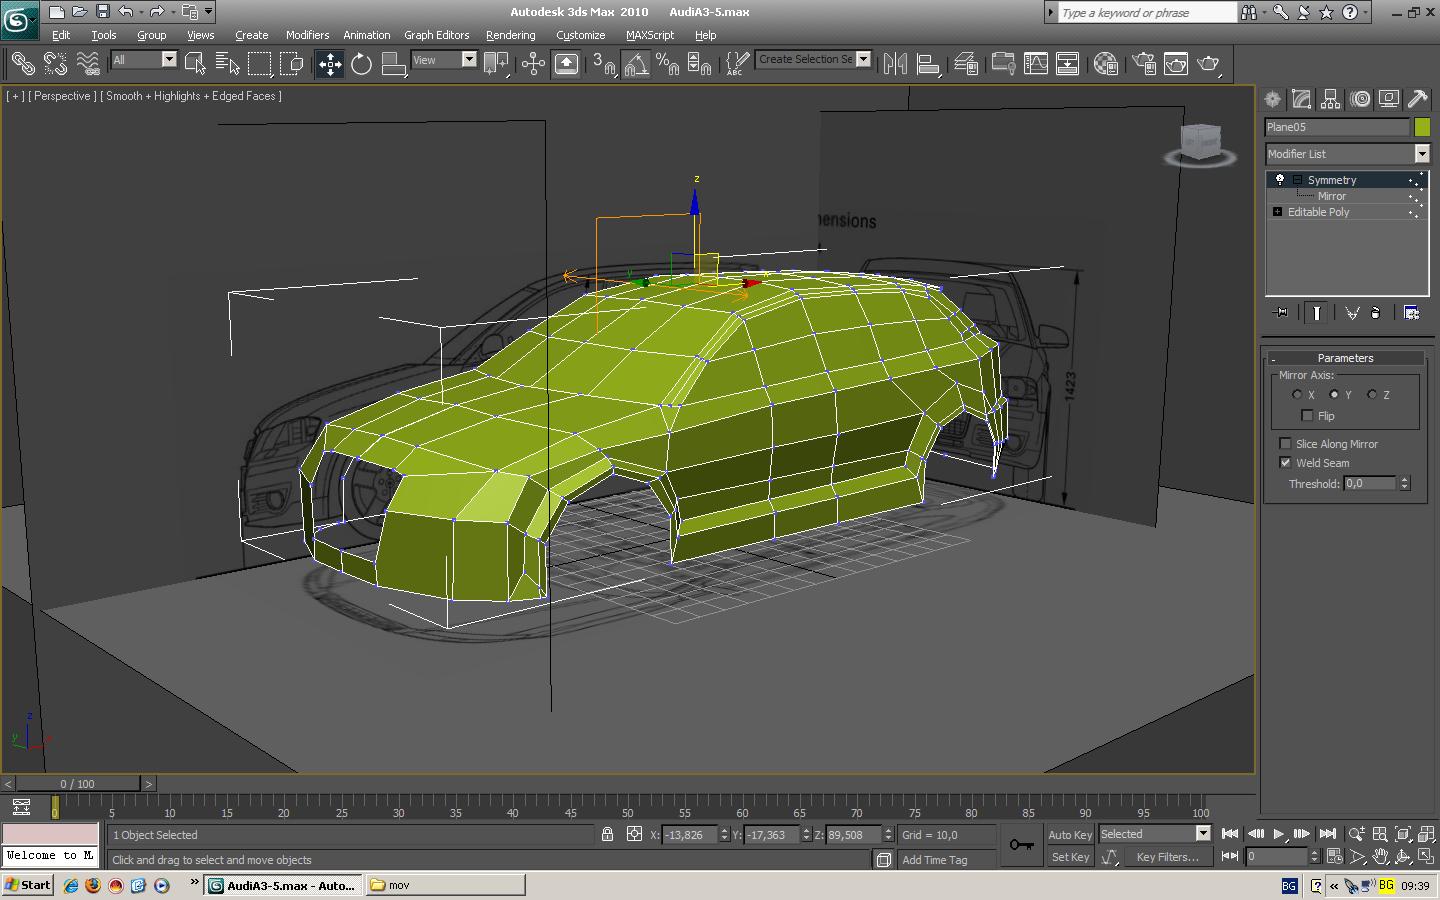
Task: Open the Layer Manager icon
Action: (x=966, y=64)
